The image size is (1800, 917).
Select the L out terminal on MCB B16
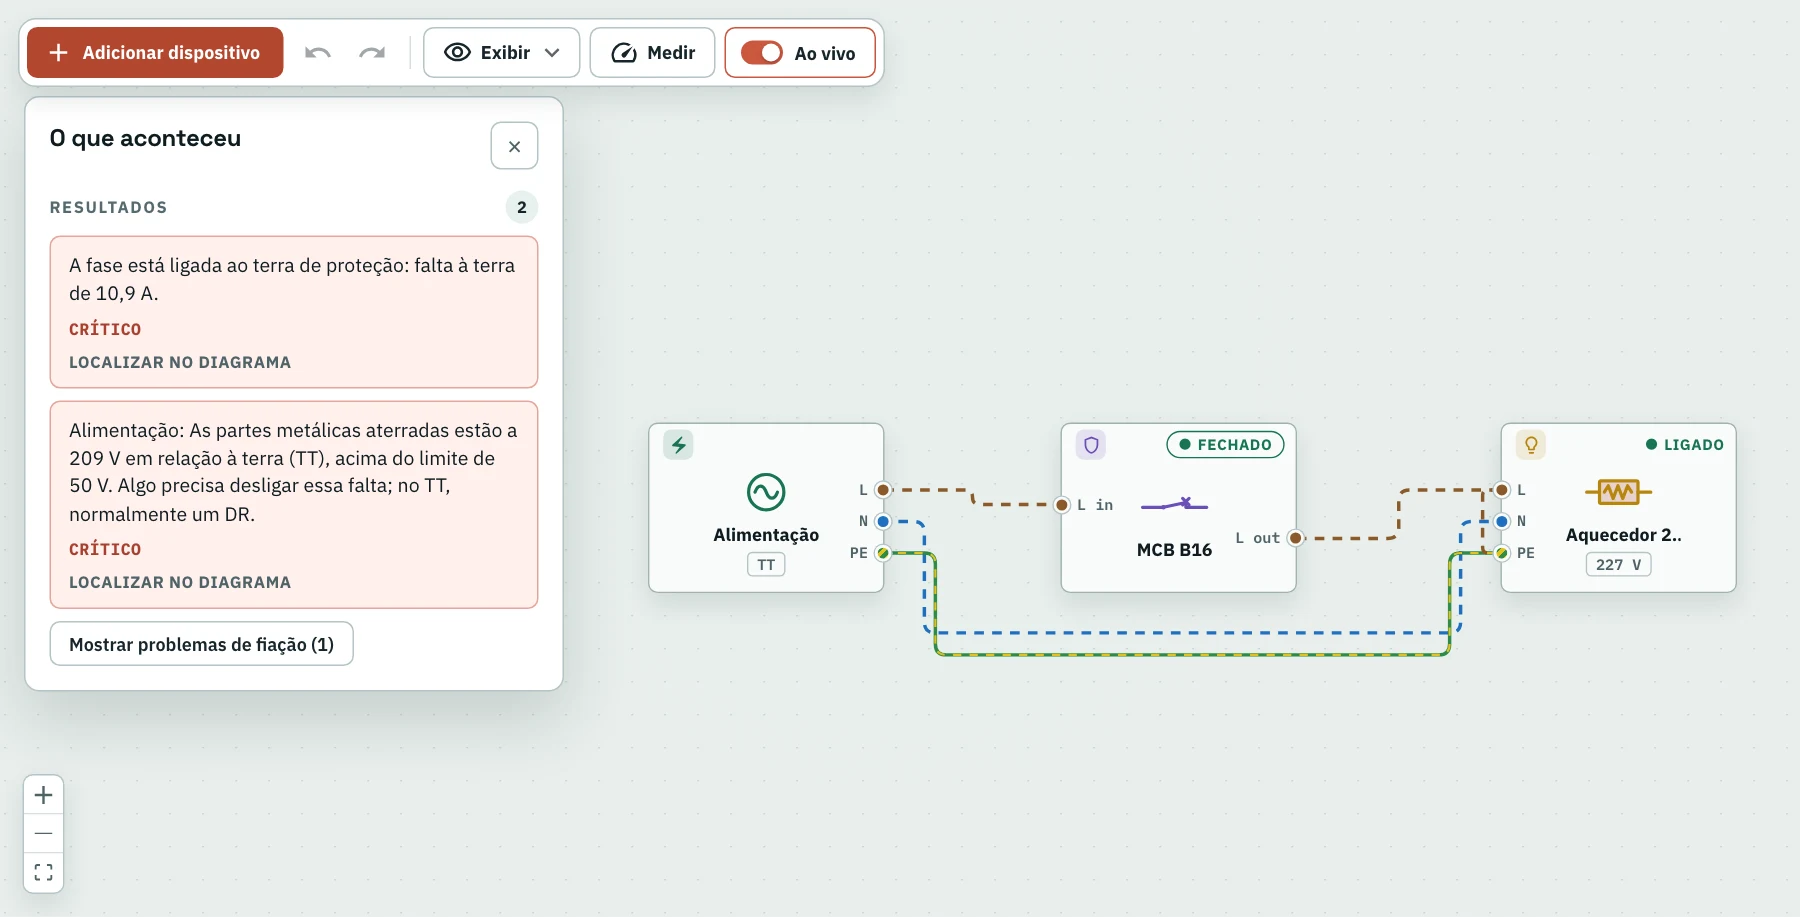tap(1296, 538)
